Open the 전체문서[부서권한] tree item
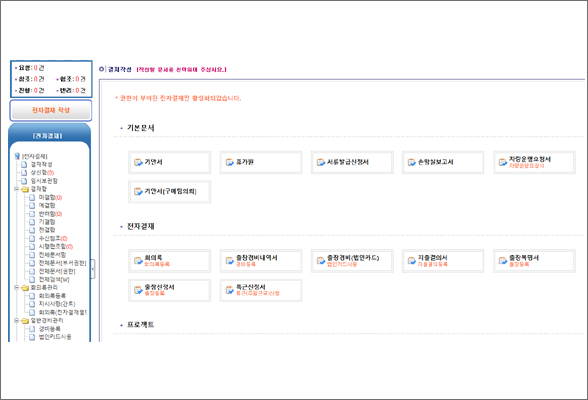This screenshot has height=400, width=588. click(x=63, y=263)
